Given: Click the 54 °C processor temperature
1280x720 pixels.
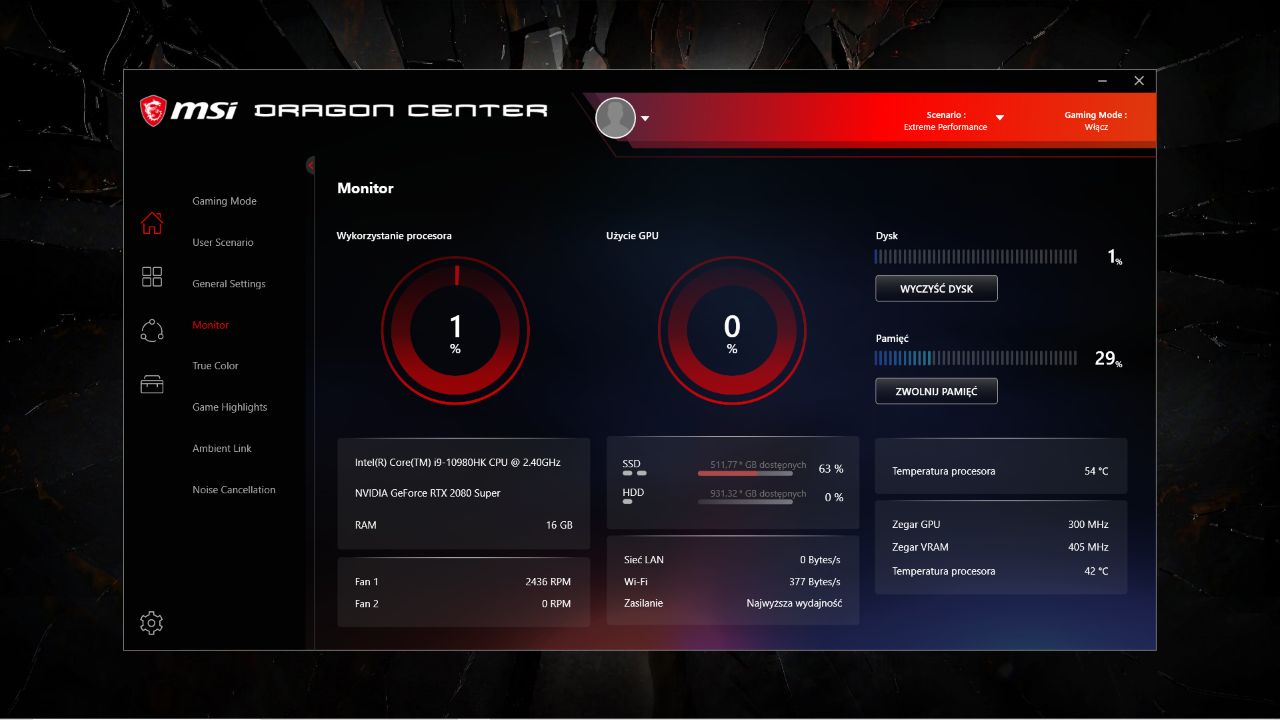Looking at the screenshot, I should pyautogui.click(x=1096, y=471).
